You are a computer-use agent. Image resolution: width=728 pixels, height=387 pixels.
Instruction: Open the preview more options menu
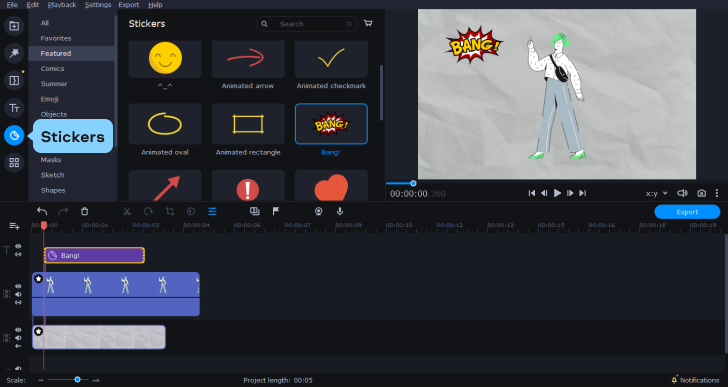tap(717, 193)
